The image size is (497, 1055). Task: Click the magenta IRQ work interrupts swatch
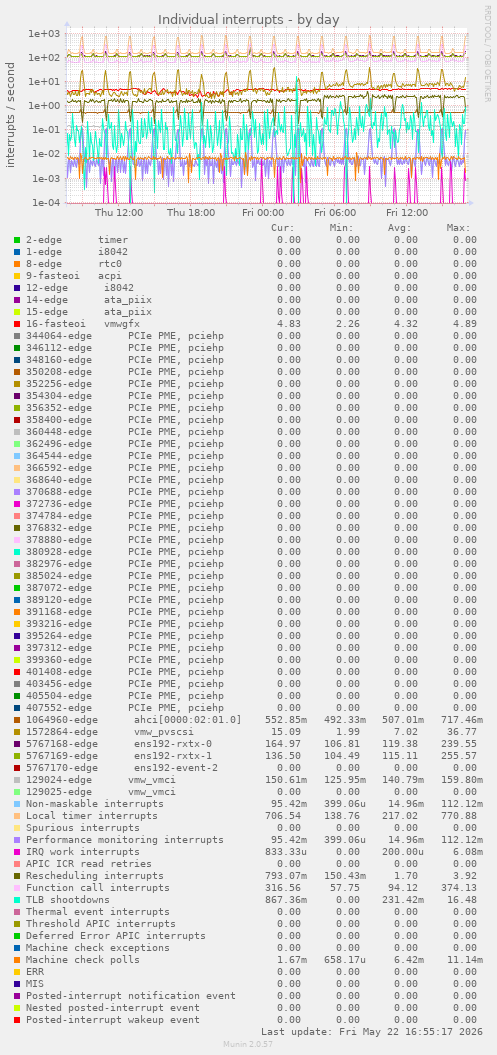17,852
